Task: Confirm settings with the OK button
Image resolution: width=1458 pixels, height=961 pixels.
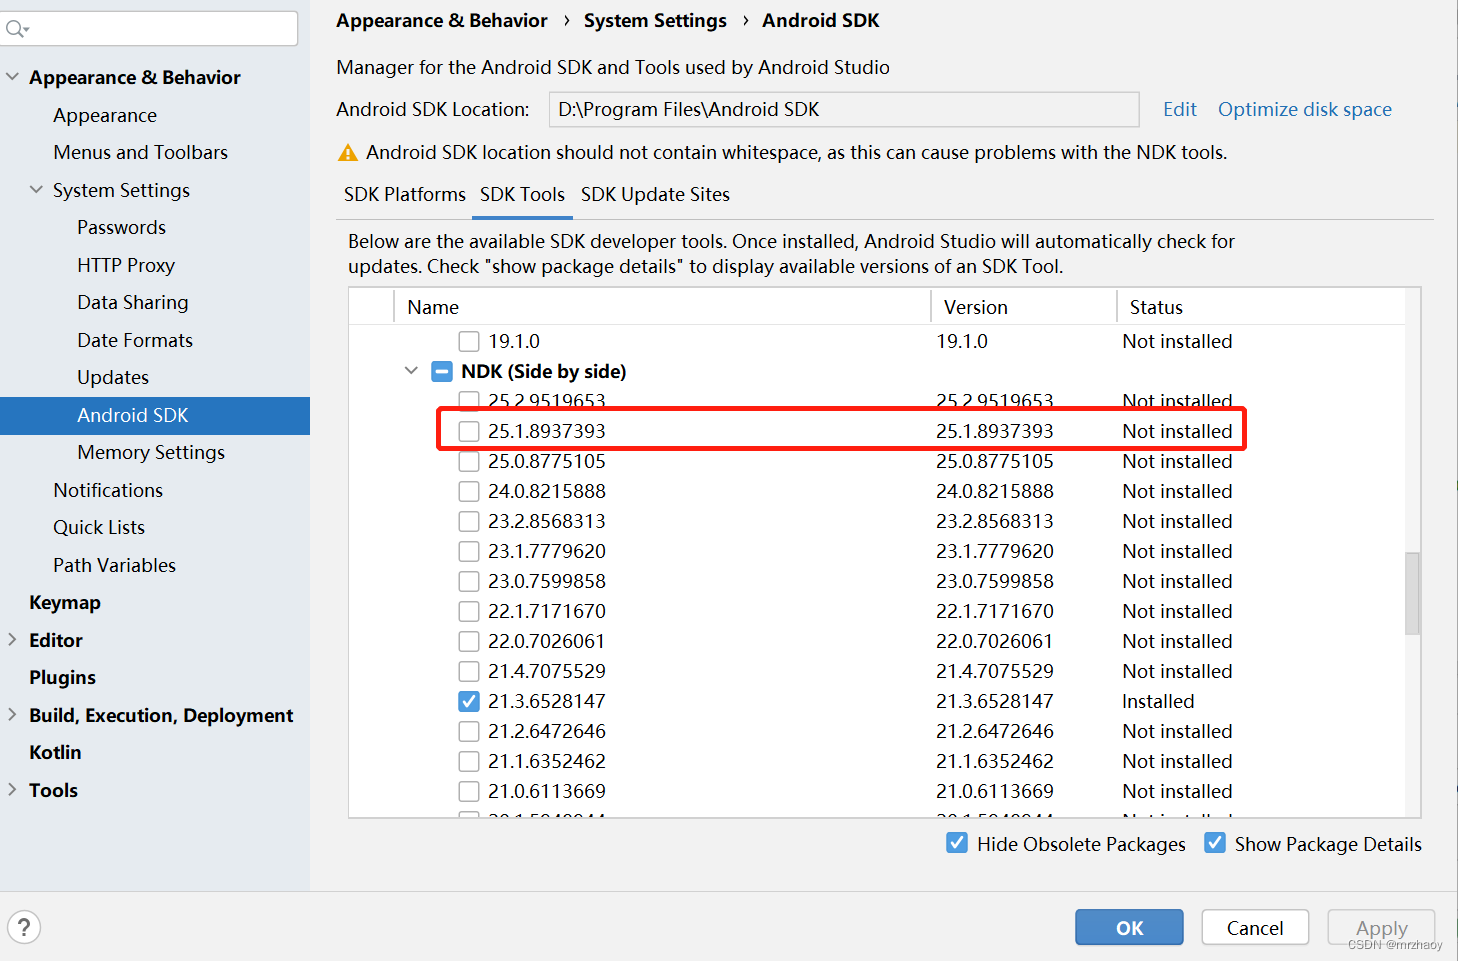Action: click(1129, 927)
